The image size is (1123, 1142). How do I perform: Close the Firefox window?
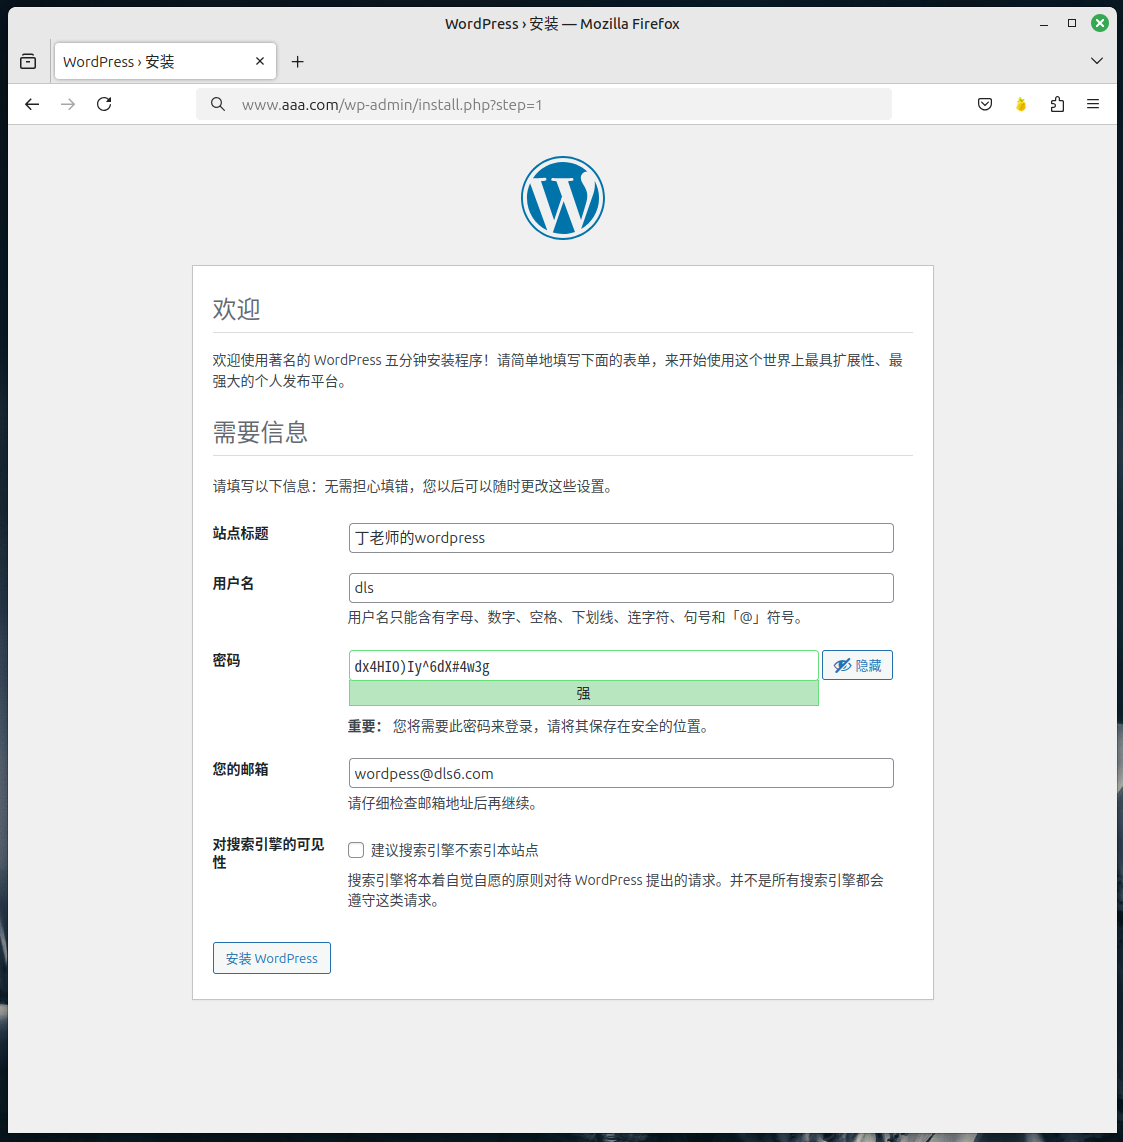pyautogui.click(x=1100, y=23)
